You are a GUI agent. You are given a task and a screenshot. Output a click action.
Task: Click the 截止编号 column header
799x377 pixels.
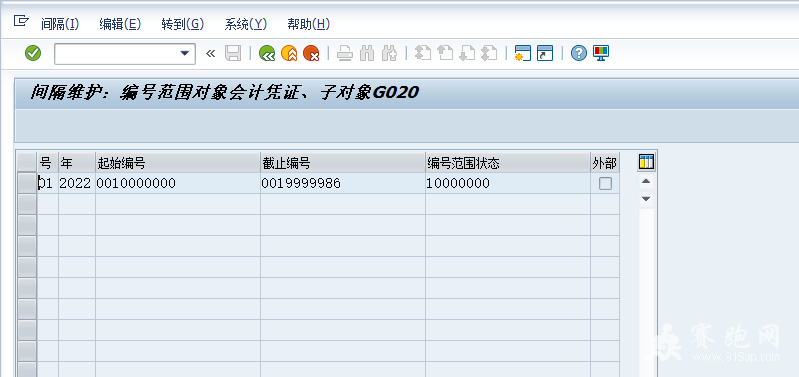(x=343, y=163)
